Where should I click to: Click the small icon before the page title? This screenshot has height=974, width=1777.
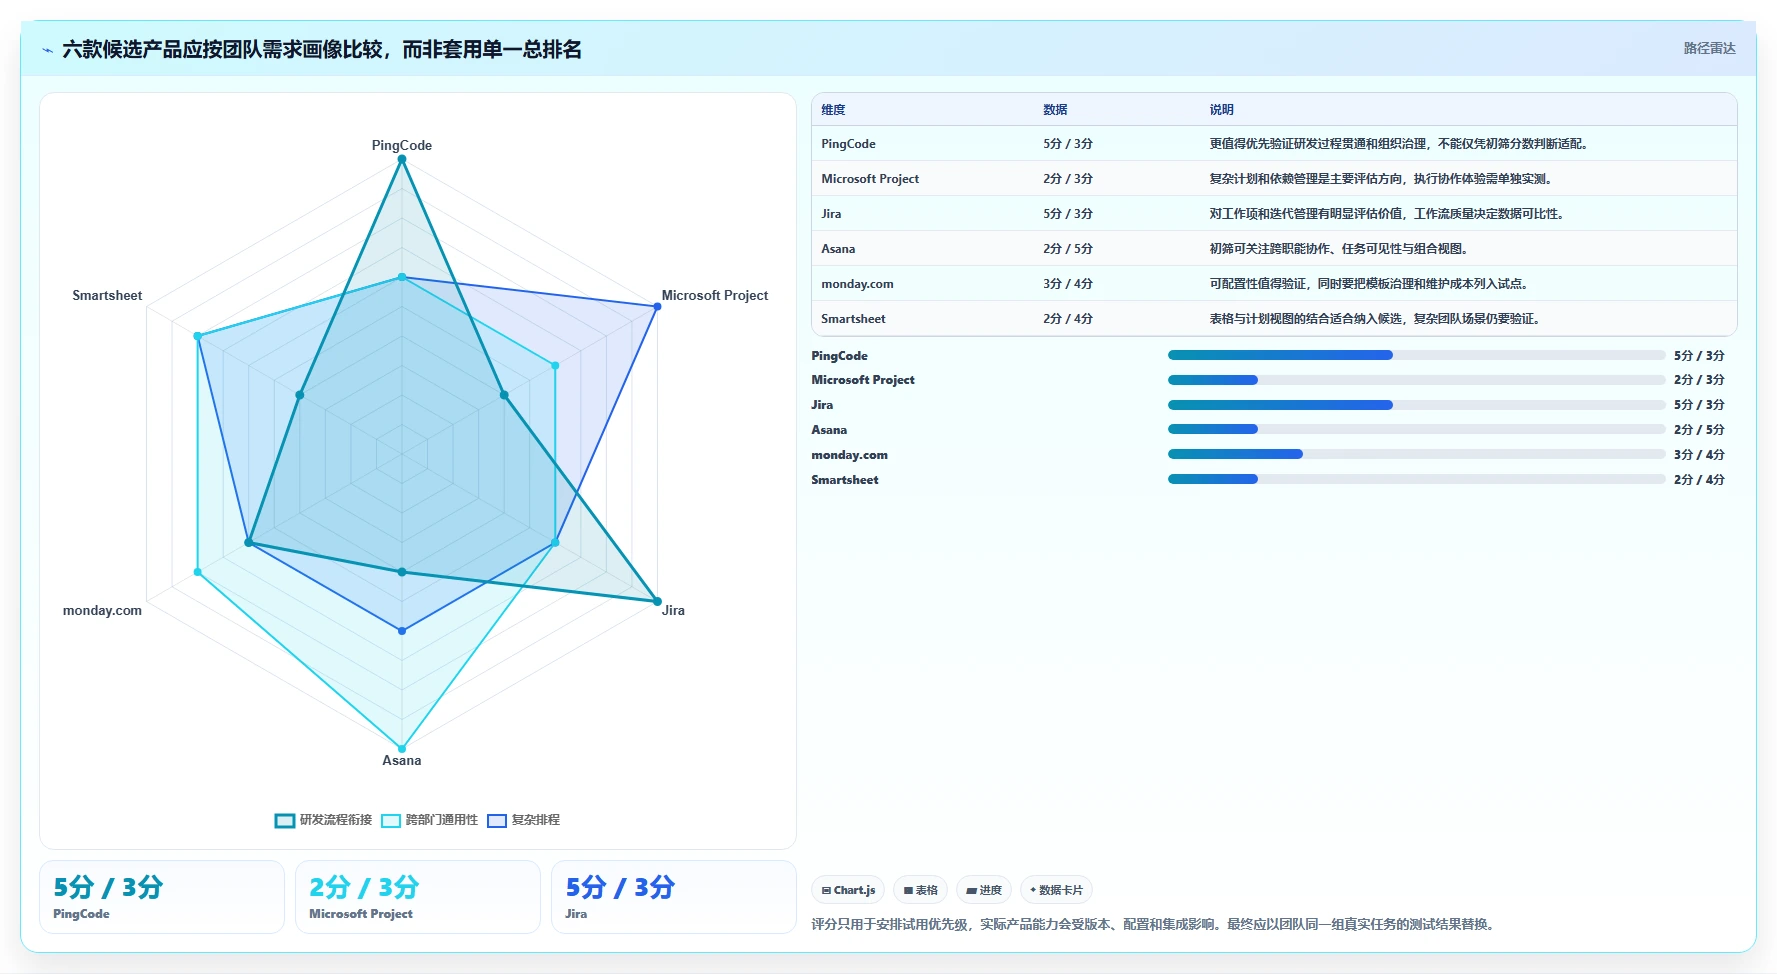click(47, 50)
